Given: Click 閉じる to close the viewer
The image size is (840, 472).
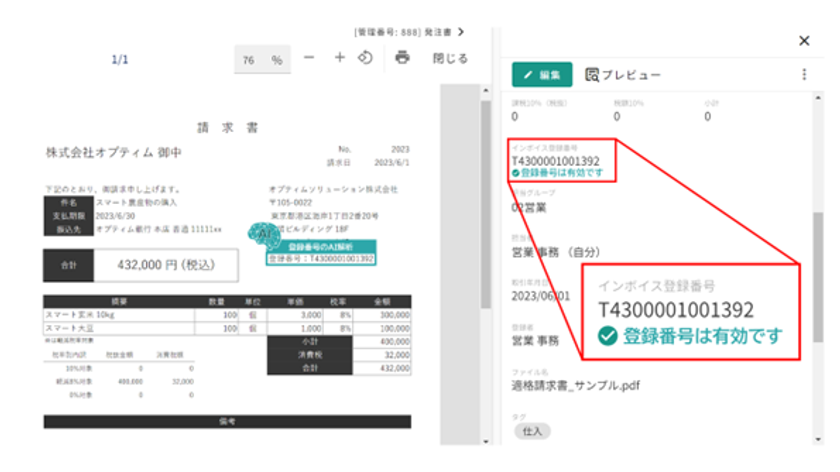Looking at the screenshot, I should [451, 58].
